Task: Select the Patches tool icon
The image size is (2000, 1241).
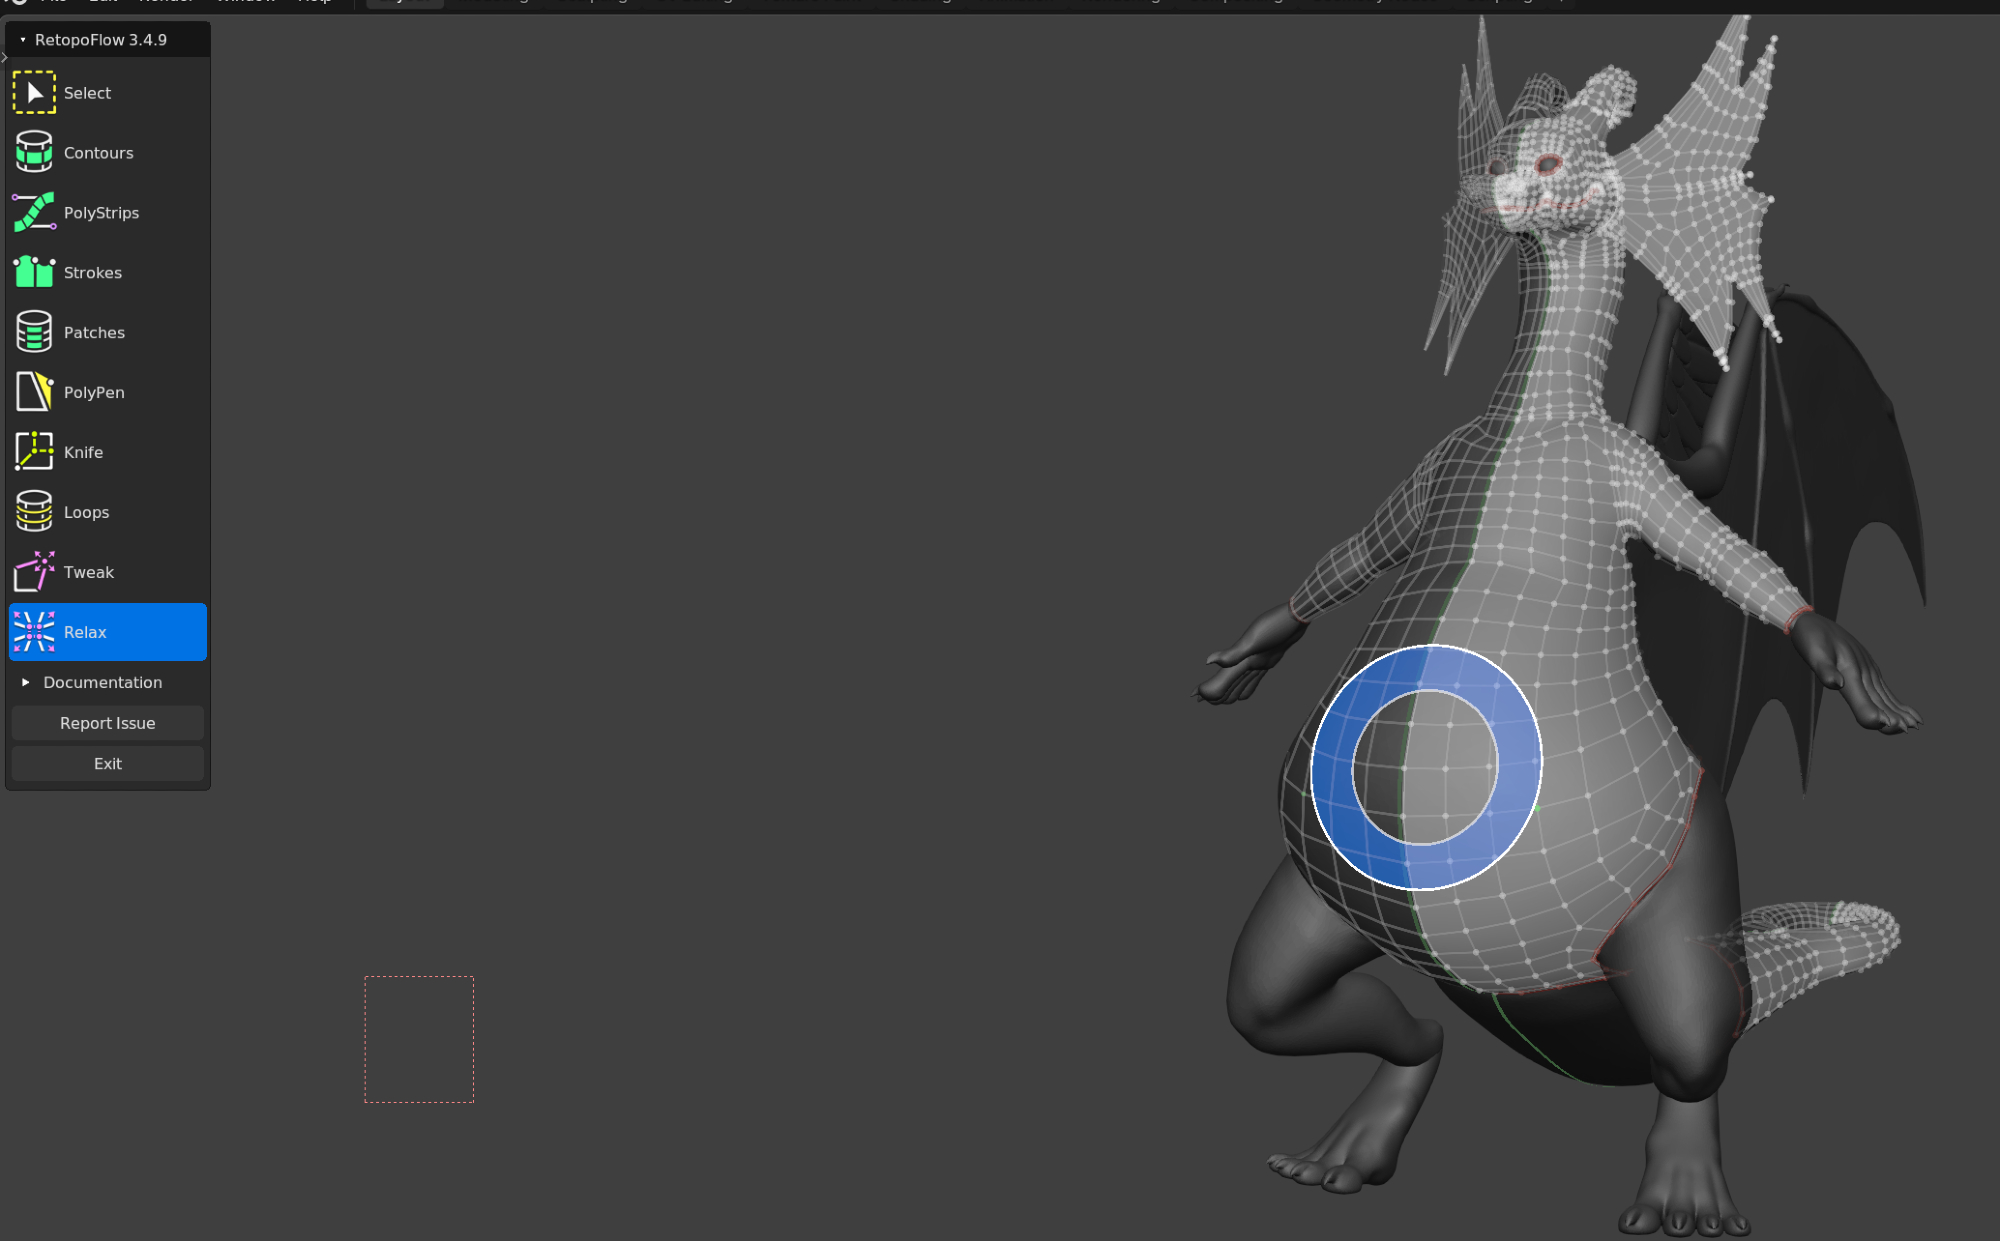Action: pyautogui.click(x=34, y=332)
